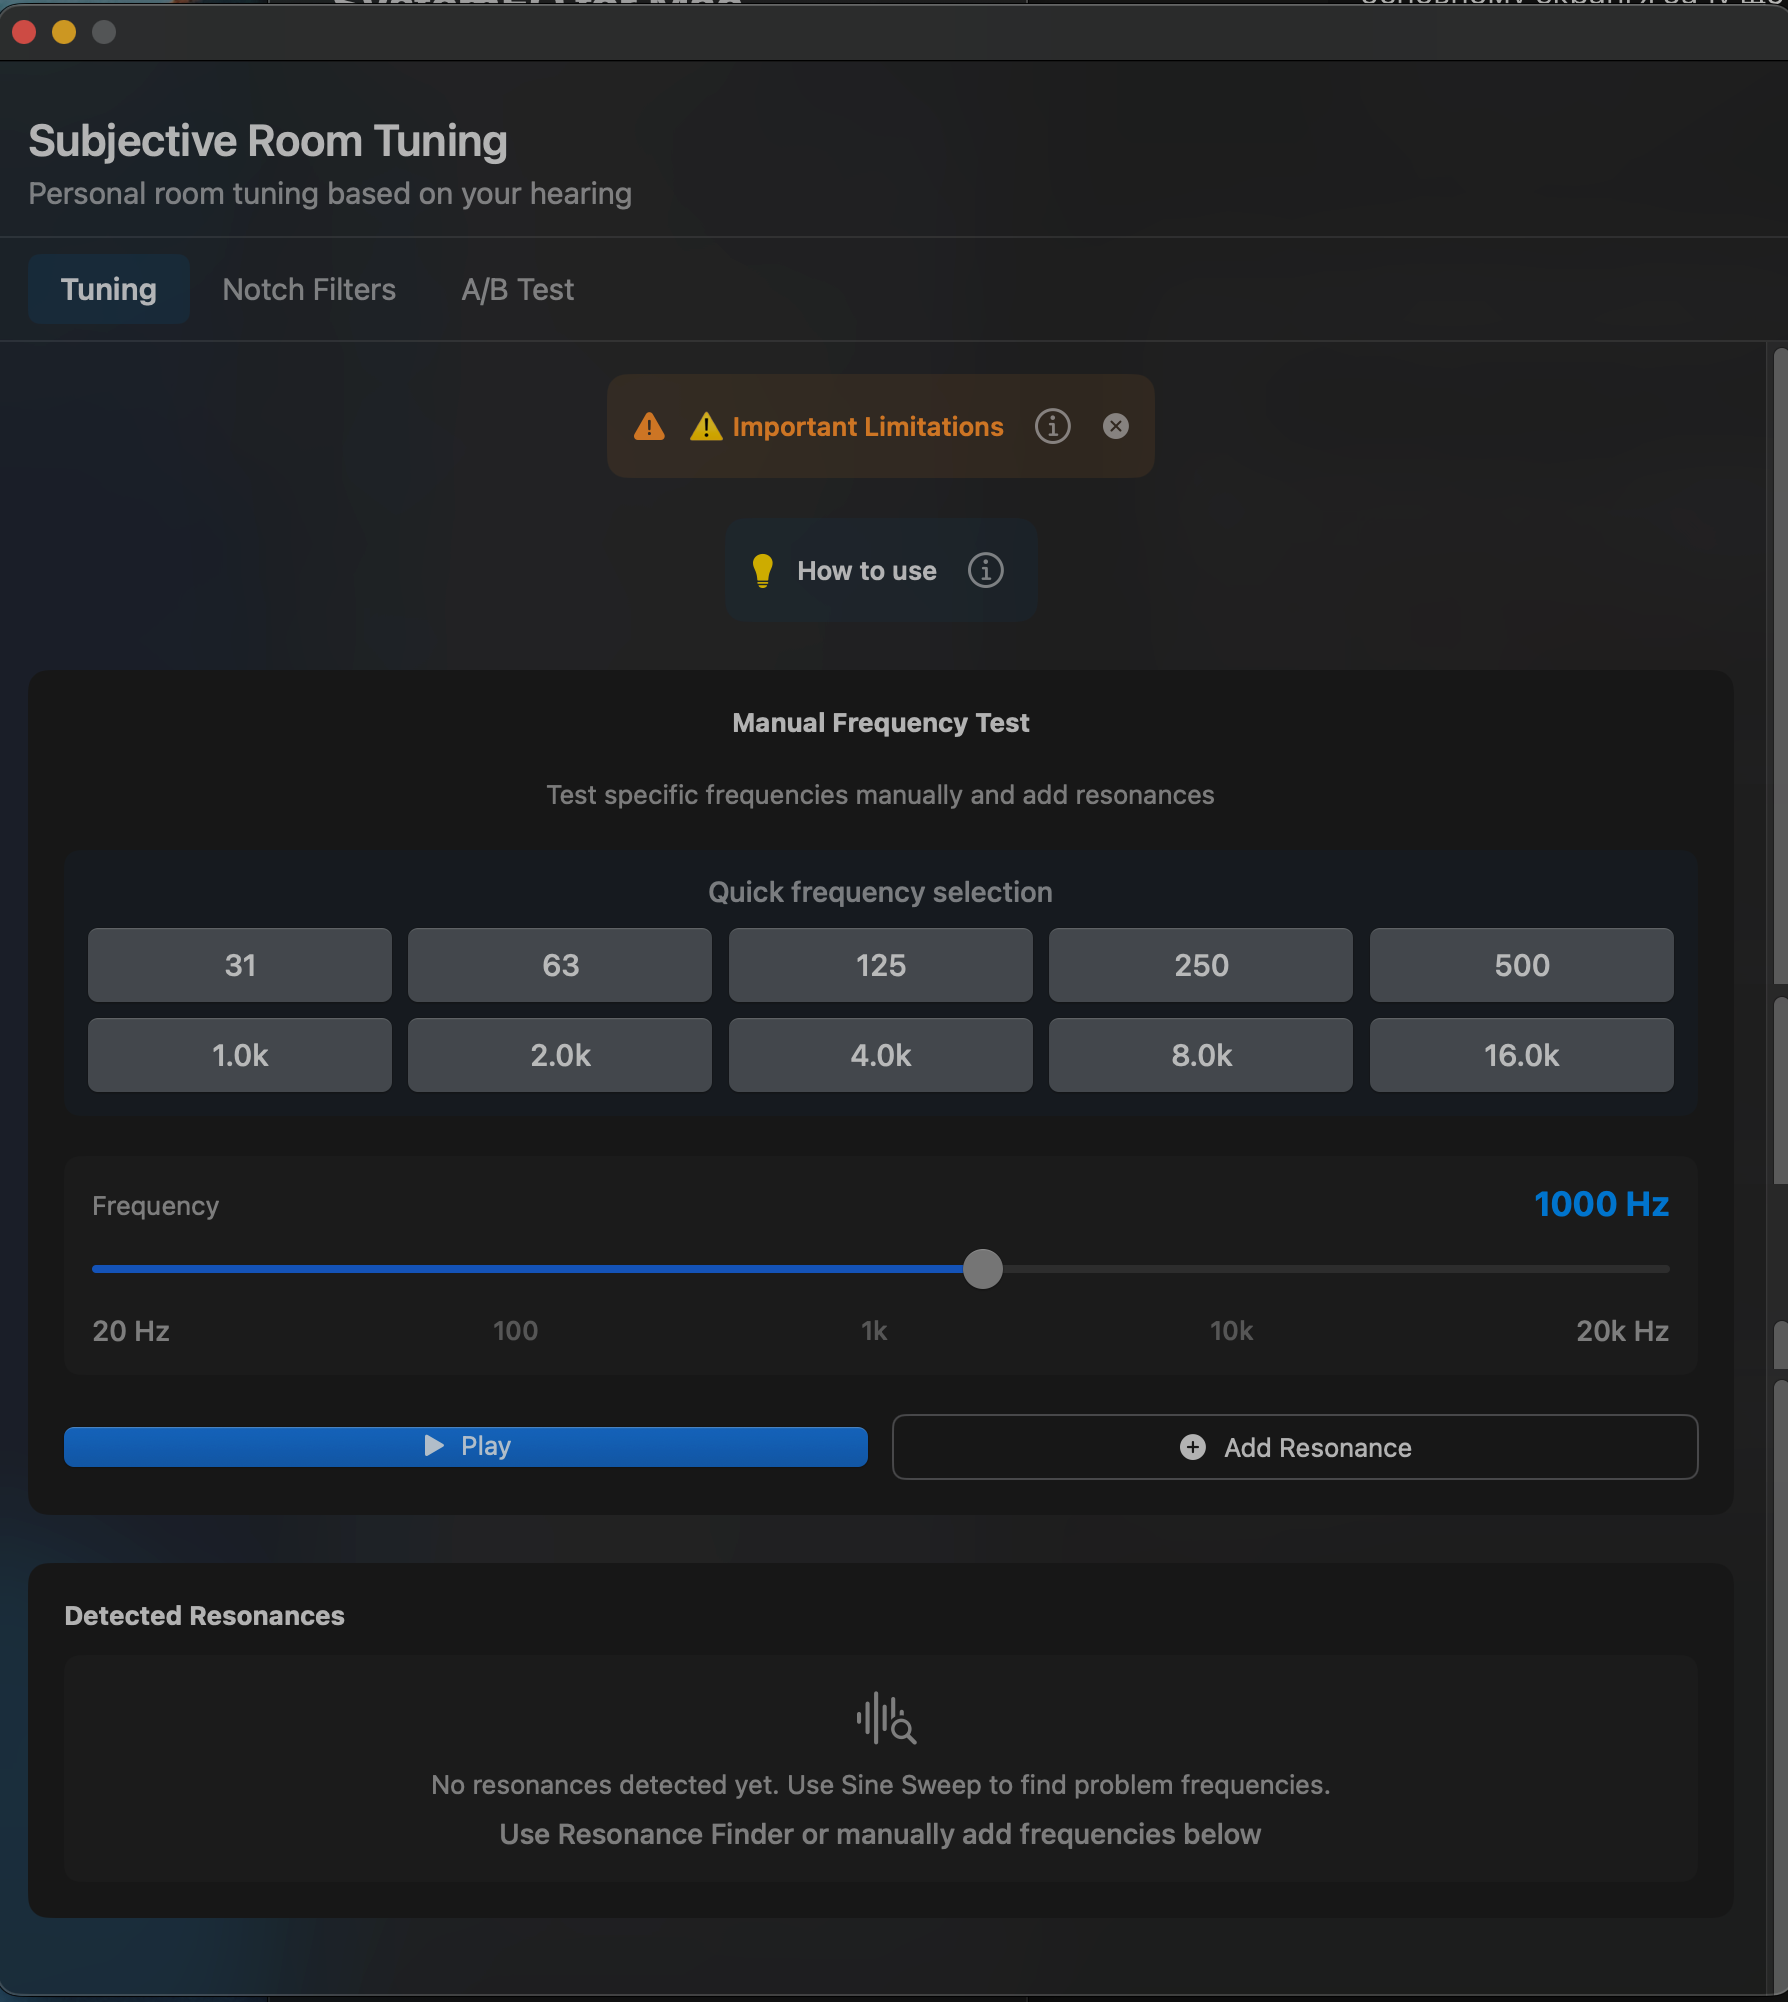Screen dimensions: 1788x2002
Task: Click the 20 Hz scale label
Action: click(x=131, y=1331)
